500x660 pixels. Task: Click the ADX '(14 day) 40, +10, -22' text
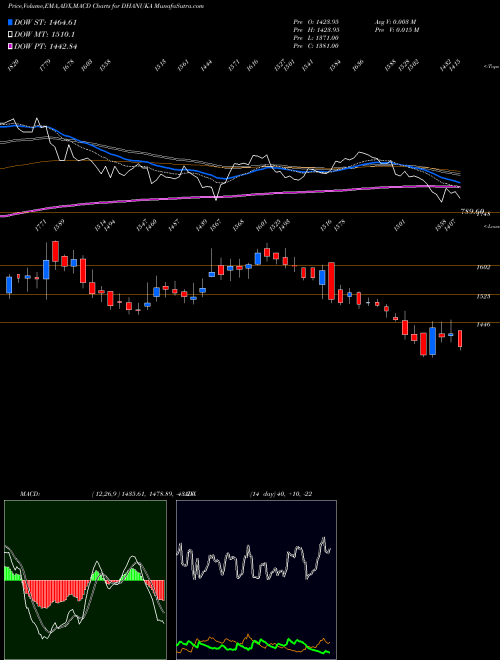281,494
